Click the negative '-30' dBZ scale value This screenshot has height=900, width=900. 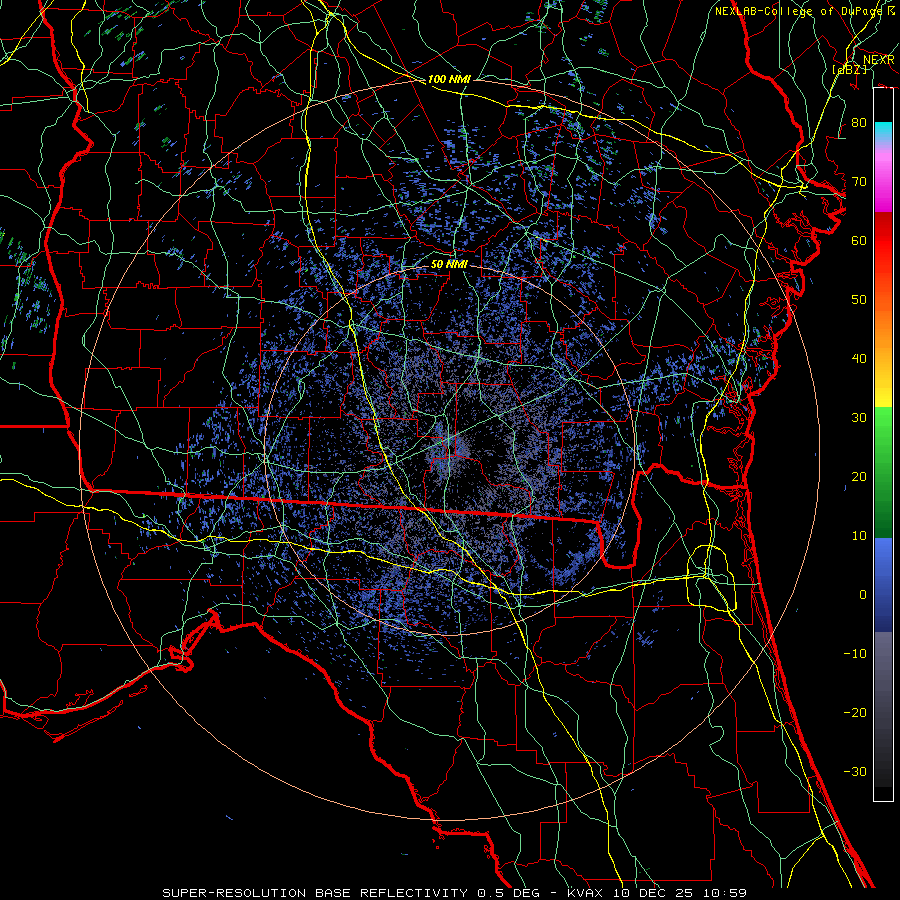pyautogui.click(x=855, y=771)
